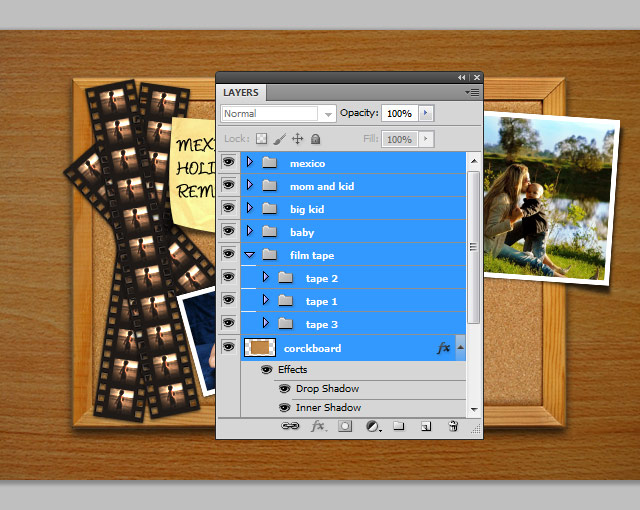Hide the corckboard layer
Viewport: 640px width, 510px height.
[x=228, y=348]
